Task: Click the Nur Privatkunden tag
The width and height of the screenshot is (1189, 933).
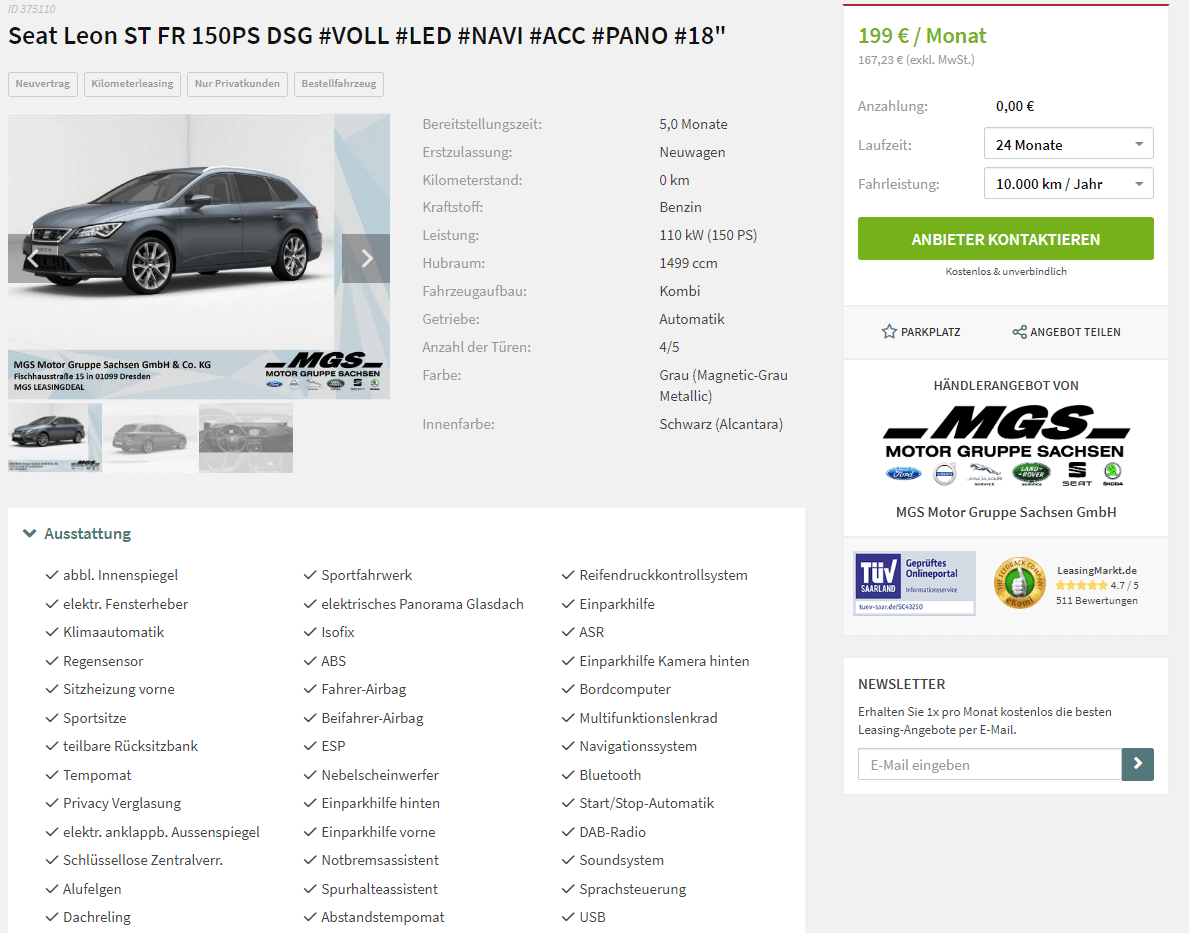Action: (x=237, y=83)
